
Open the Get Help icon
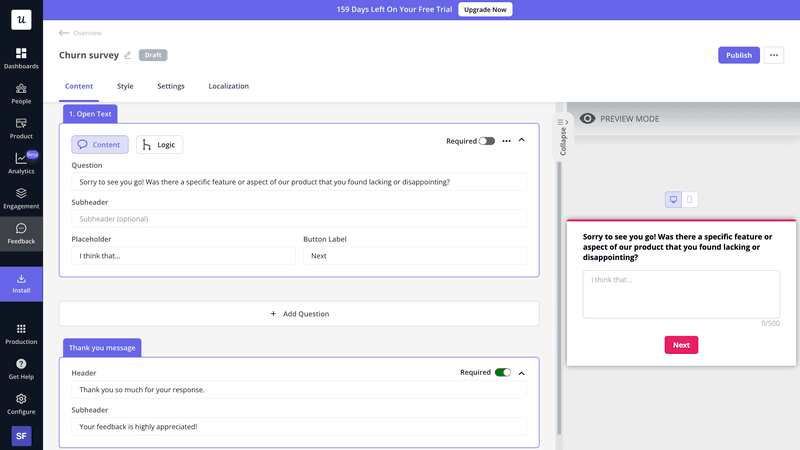point(21,368)
